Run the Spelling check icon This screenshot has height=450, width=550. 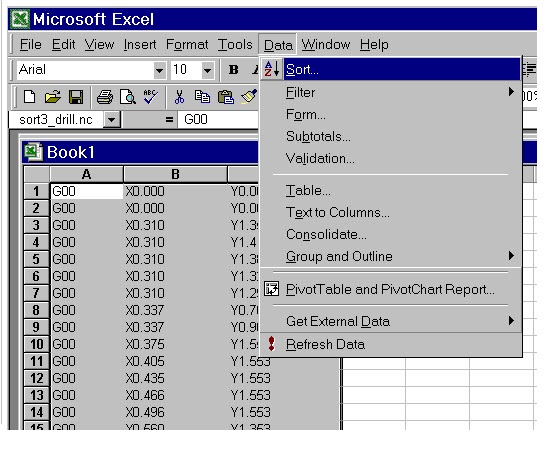tap(150, 96)
